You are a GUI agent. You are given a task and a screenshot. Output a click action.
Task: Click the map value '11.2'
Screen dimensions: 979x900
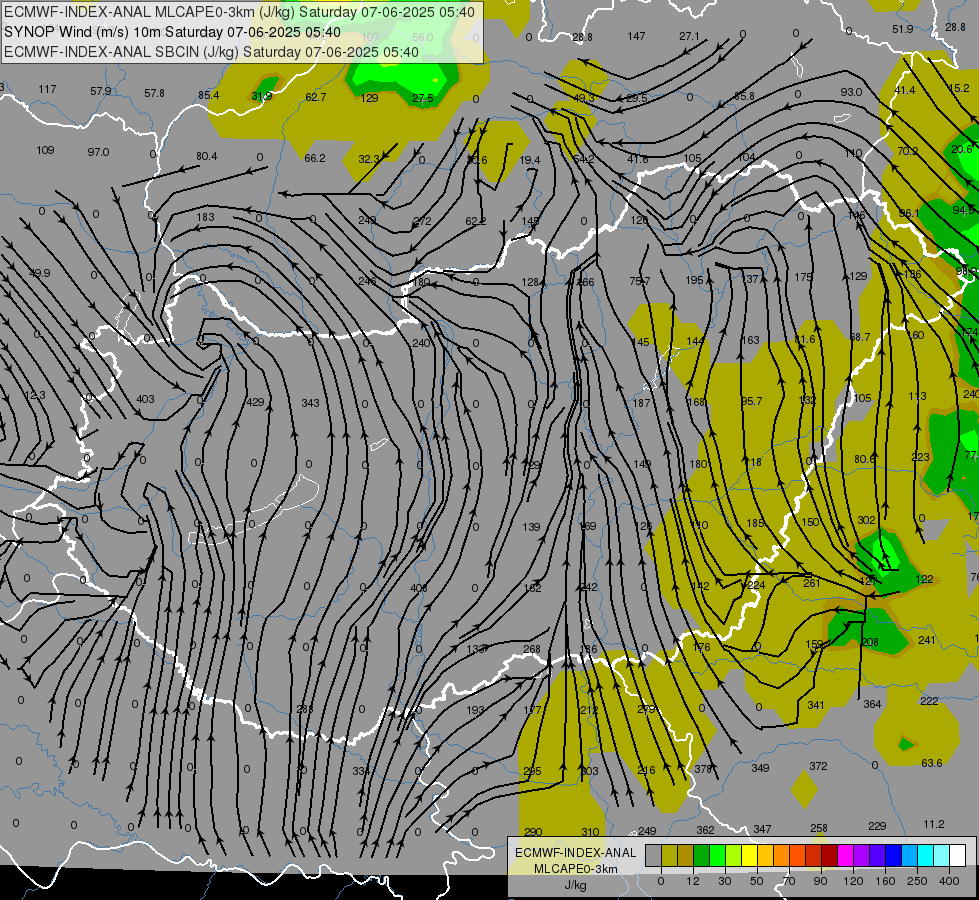tap(933, 824)
